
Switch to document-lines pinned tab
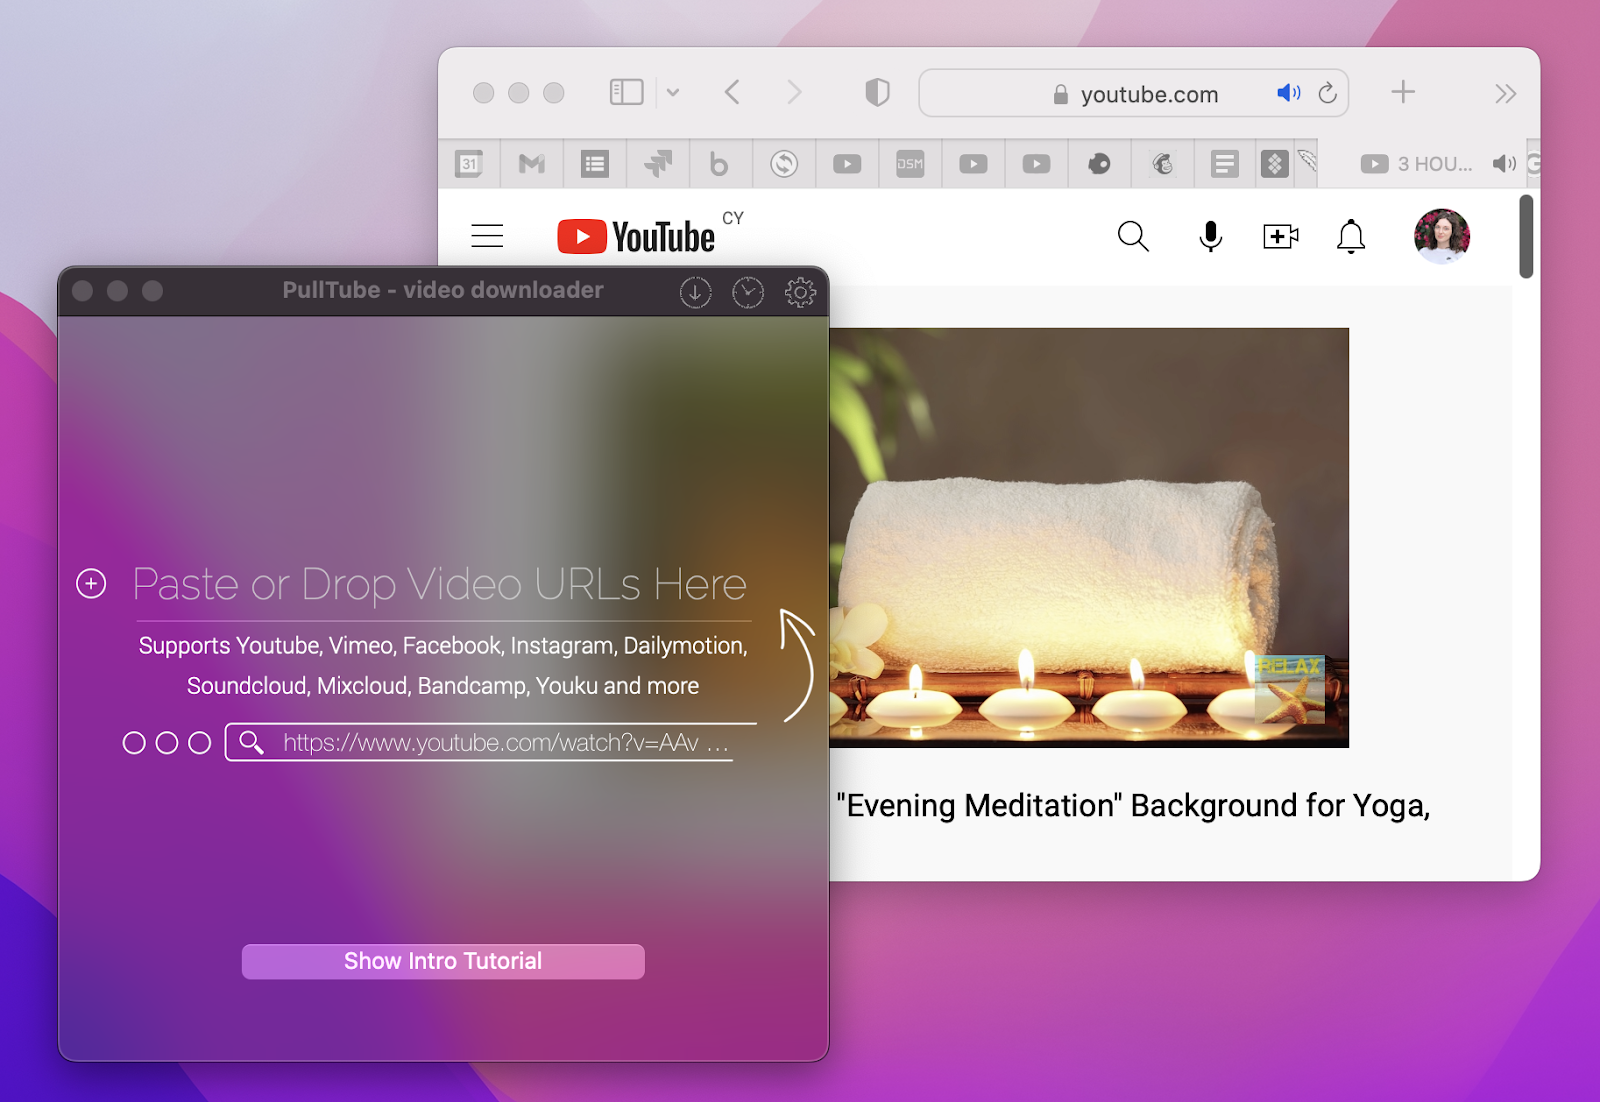coord(1224,164)
